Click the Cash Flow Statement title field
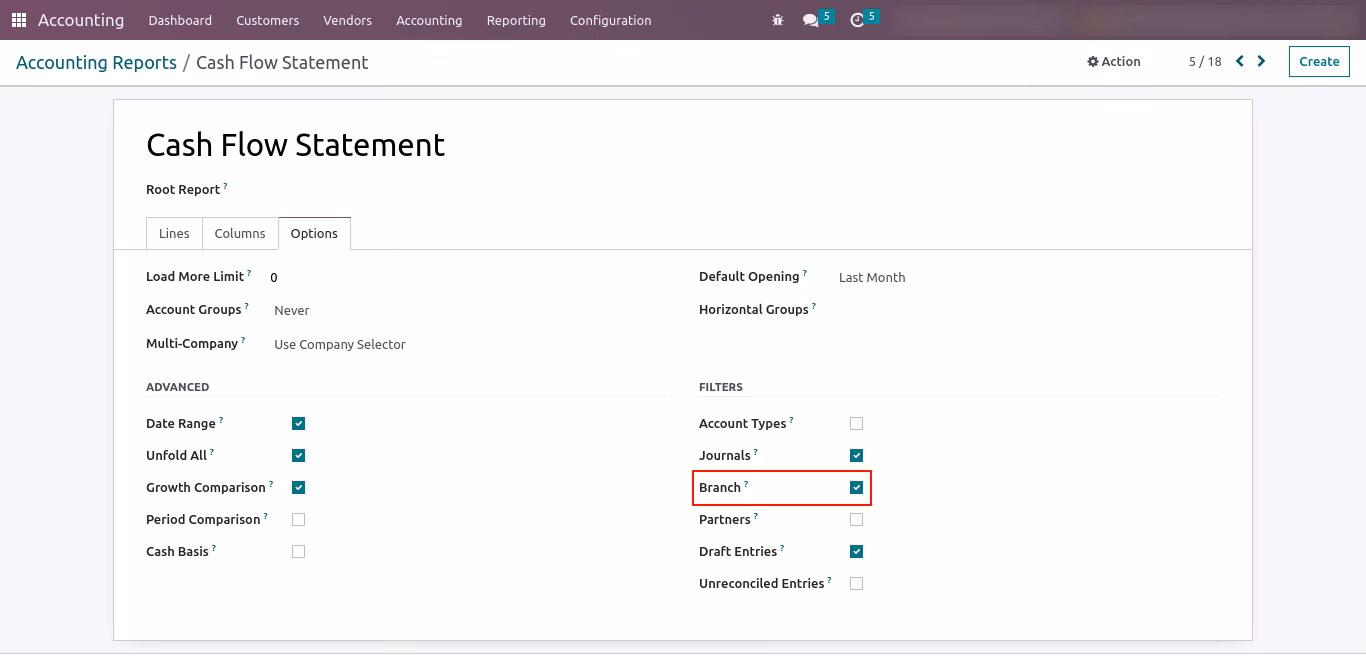1366x656 pixels. coord(296,145)
